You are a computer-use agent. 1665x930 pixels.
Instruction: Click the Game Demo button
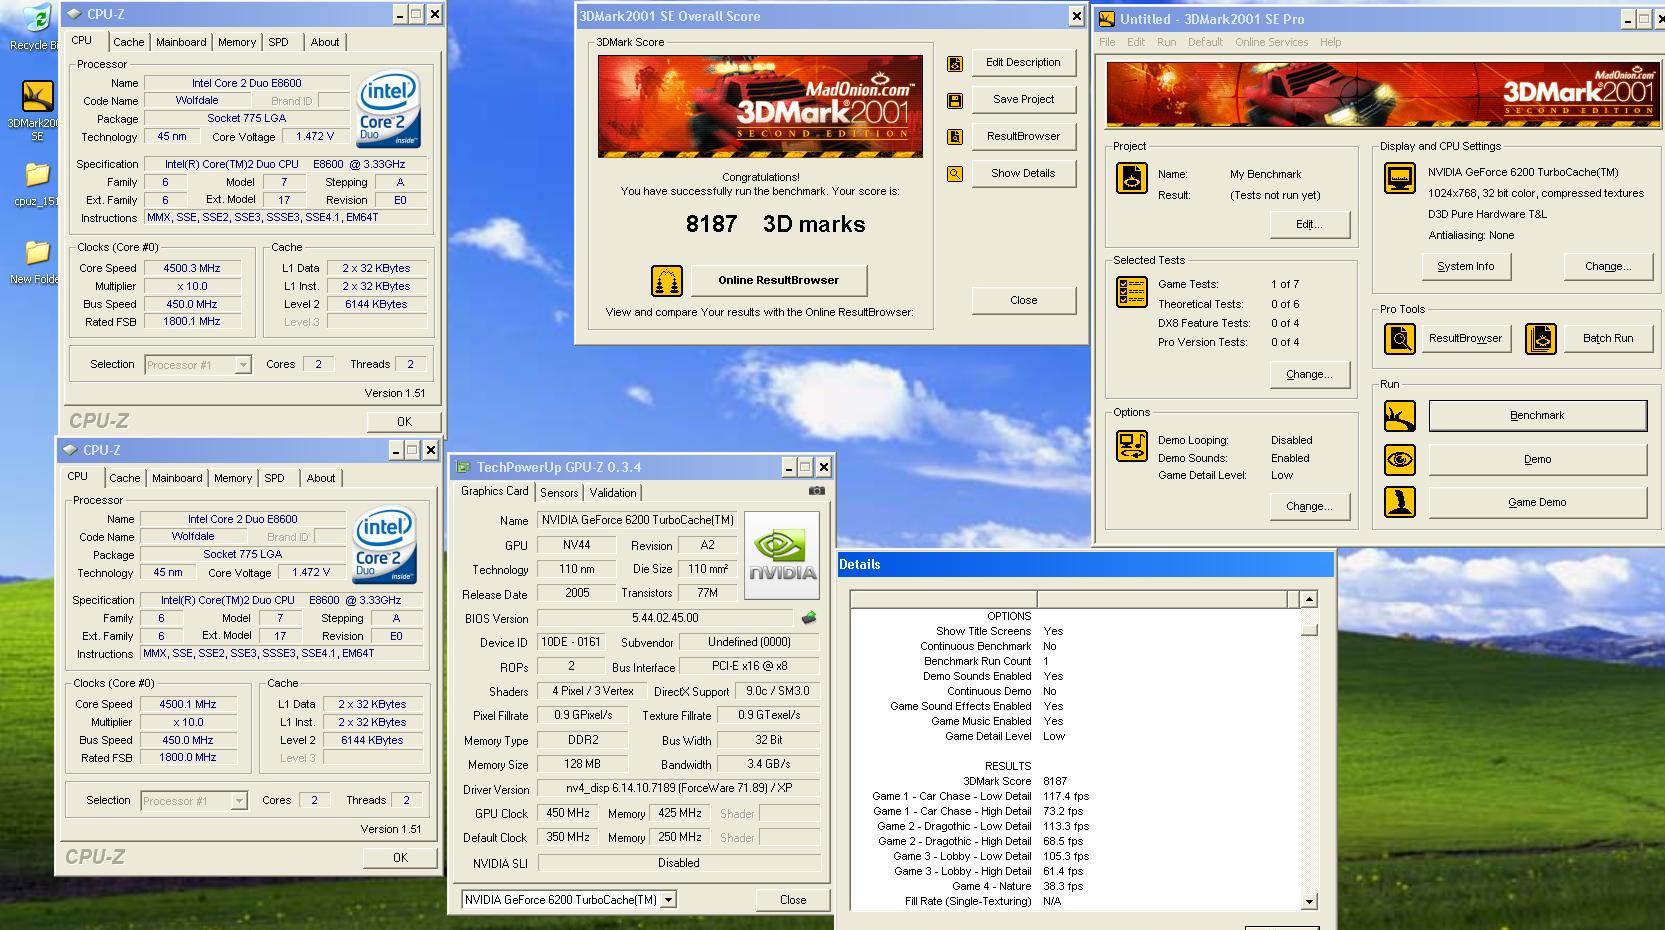[x=1537, y=502]
